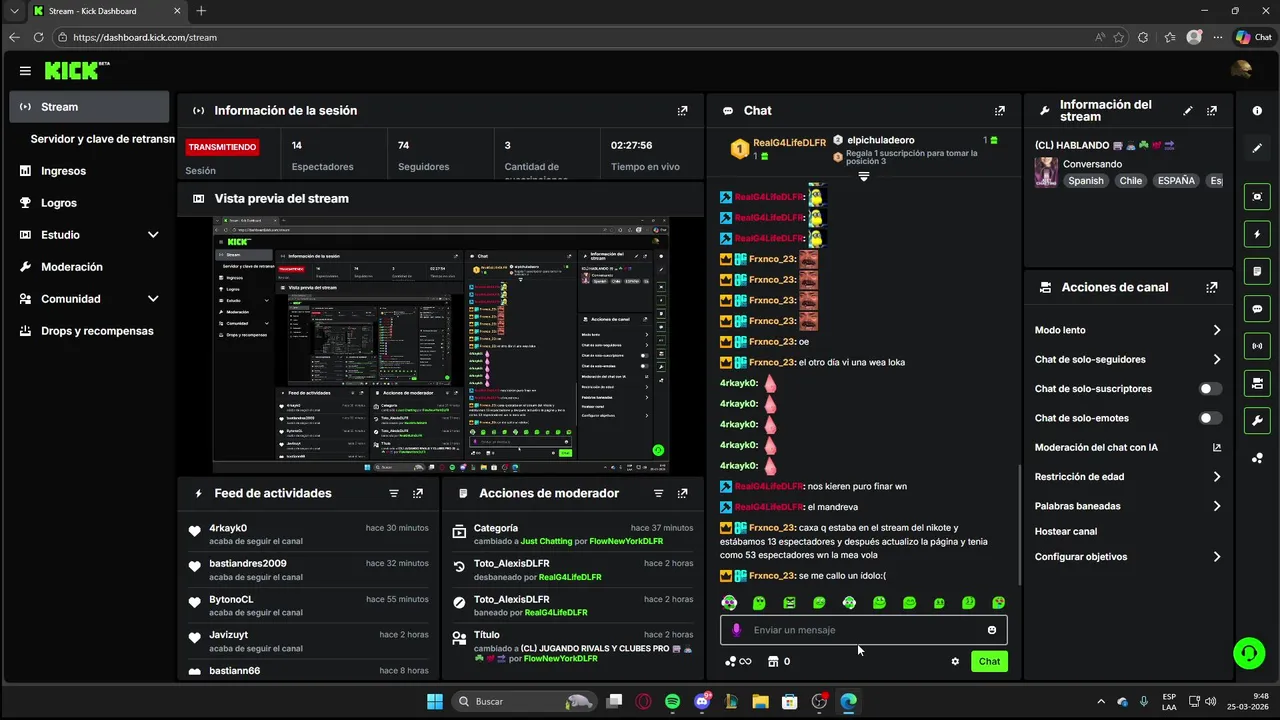
Task: Toggle the channel actions widget icon
Action: (x=1257, y=383)
